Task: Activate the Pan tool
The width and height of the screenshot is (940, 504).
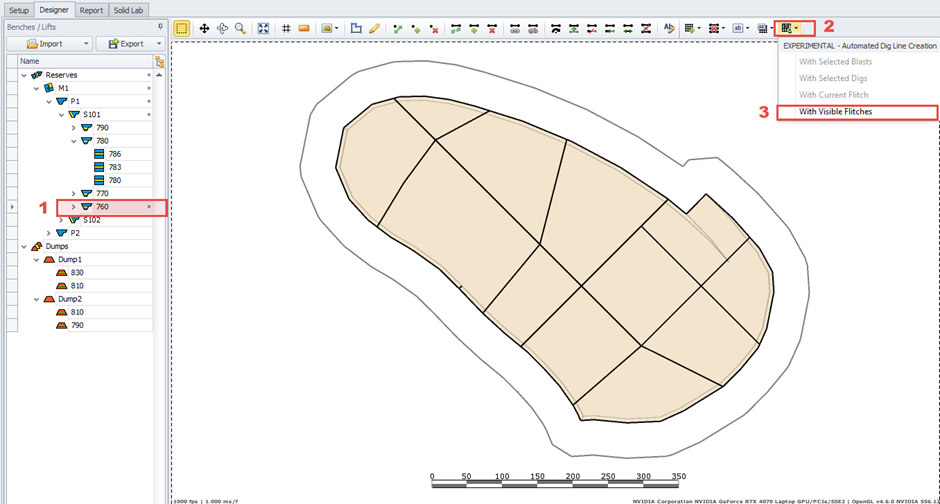Action: (x=204, y=29)
